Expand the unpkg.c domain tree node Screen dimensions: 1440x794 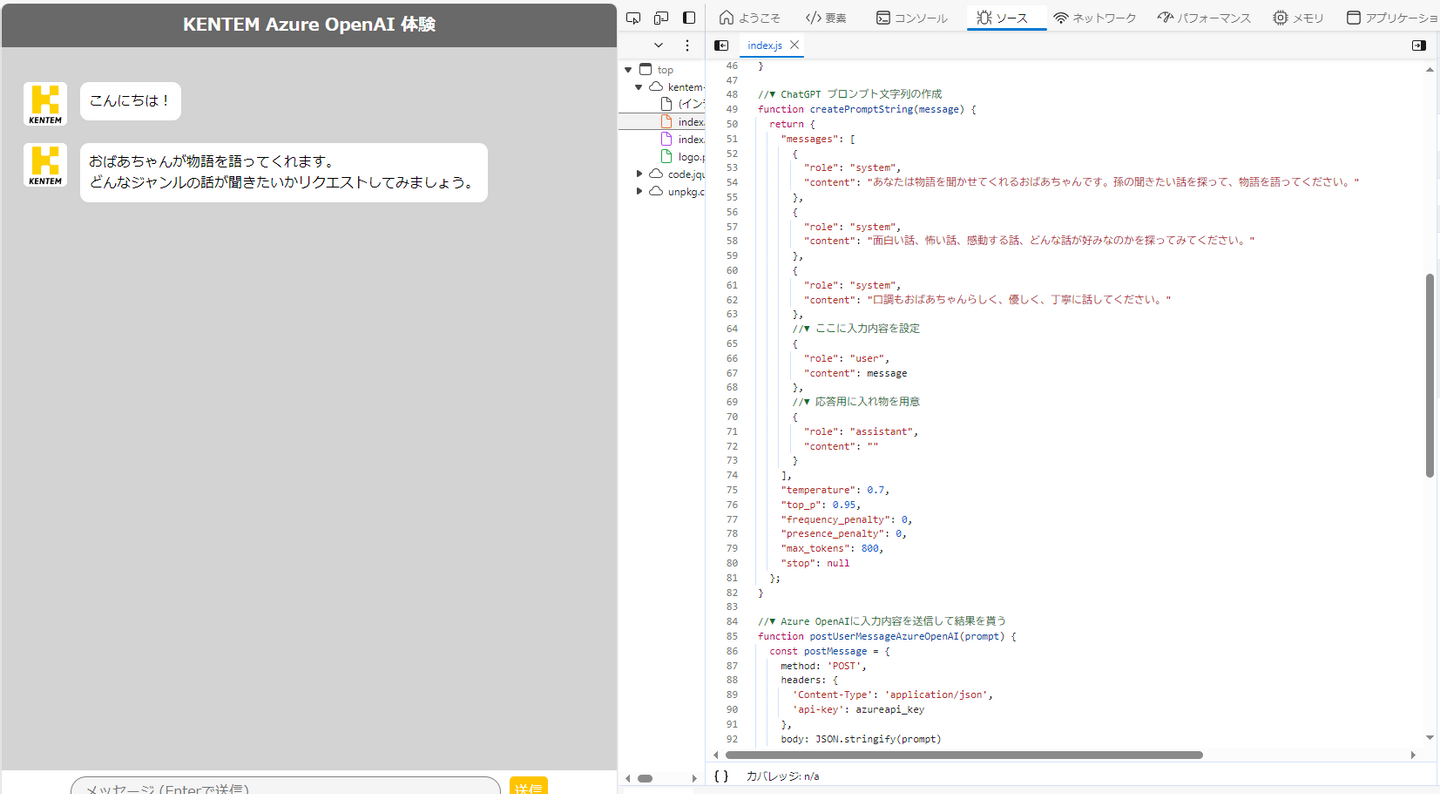tap(639, 191)
